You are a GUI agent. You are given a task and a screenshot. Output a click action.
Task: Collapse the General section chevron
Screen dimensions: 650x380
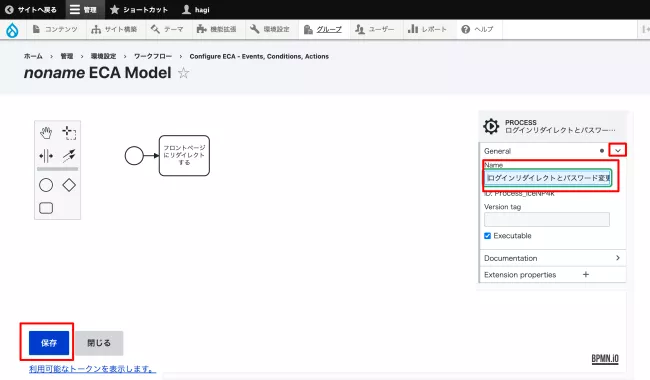tap(618, 150)
